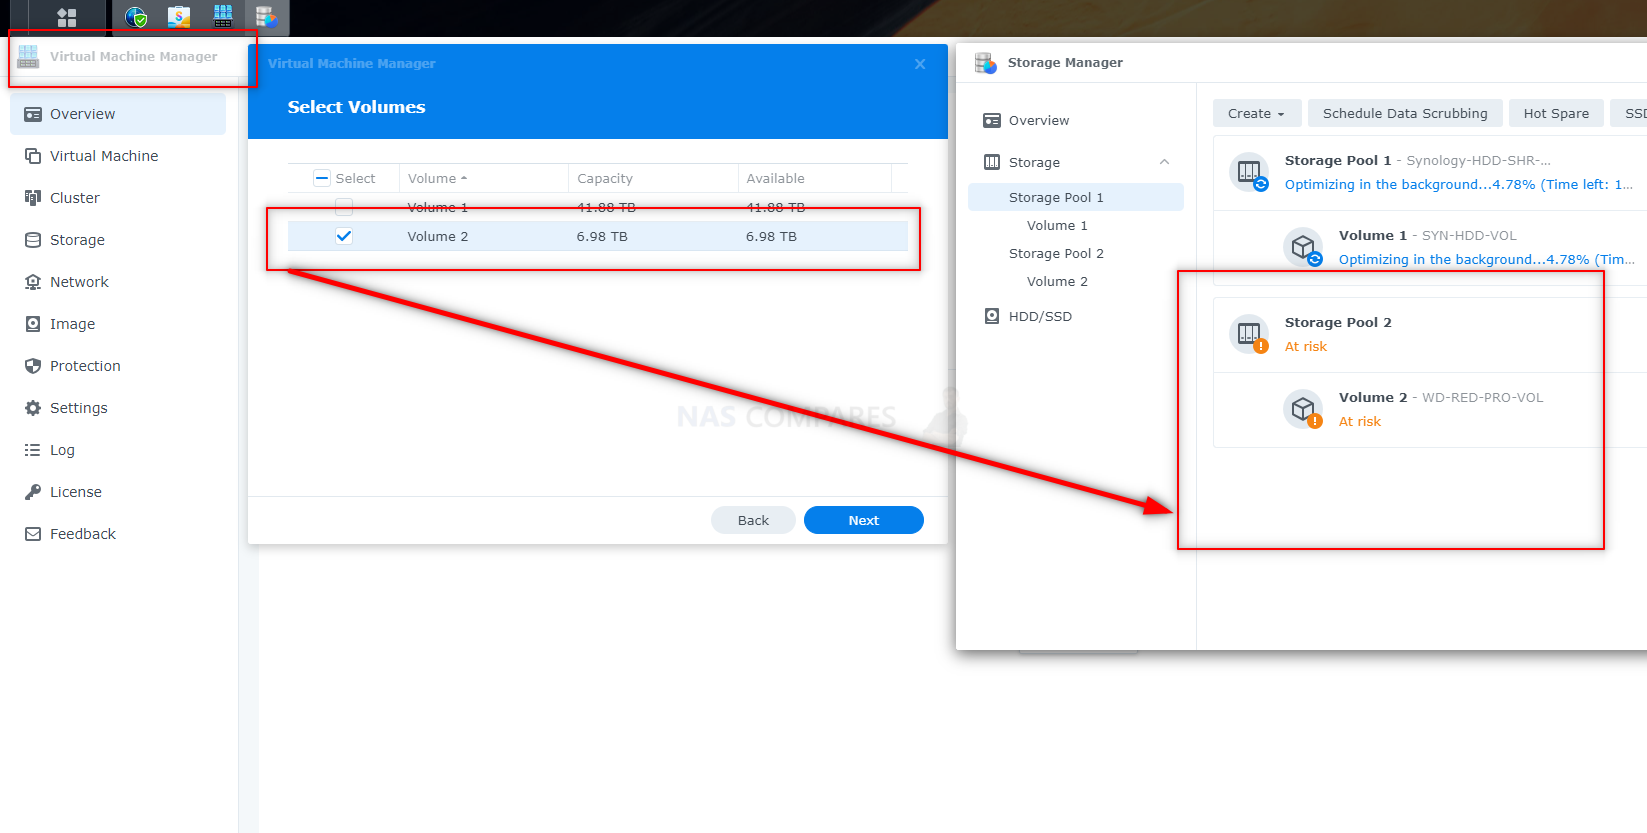This screenshot has height=833, width=1647.
Task: Click the Storage Manager title icon
Action: click(986, 63)
